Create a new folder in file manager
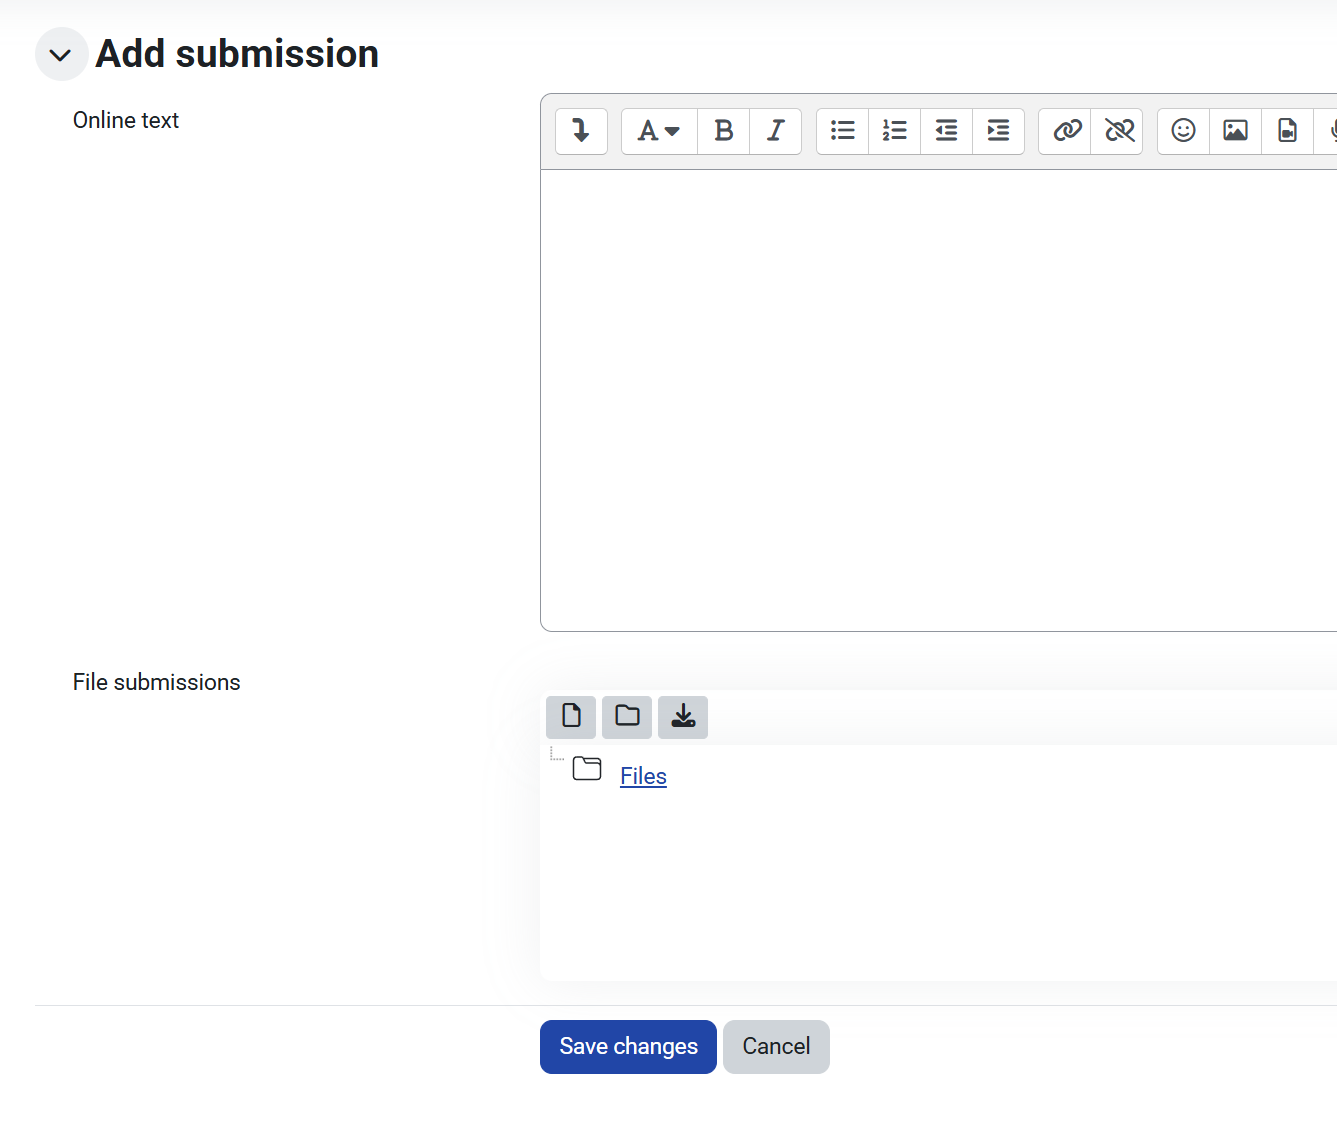Image resolution: width=1337 pixels, height=1138 pixels. [627, 717]
